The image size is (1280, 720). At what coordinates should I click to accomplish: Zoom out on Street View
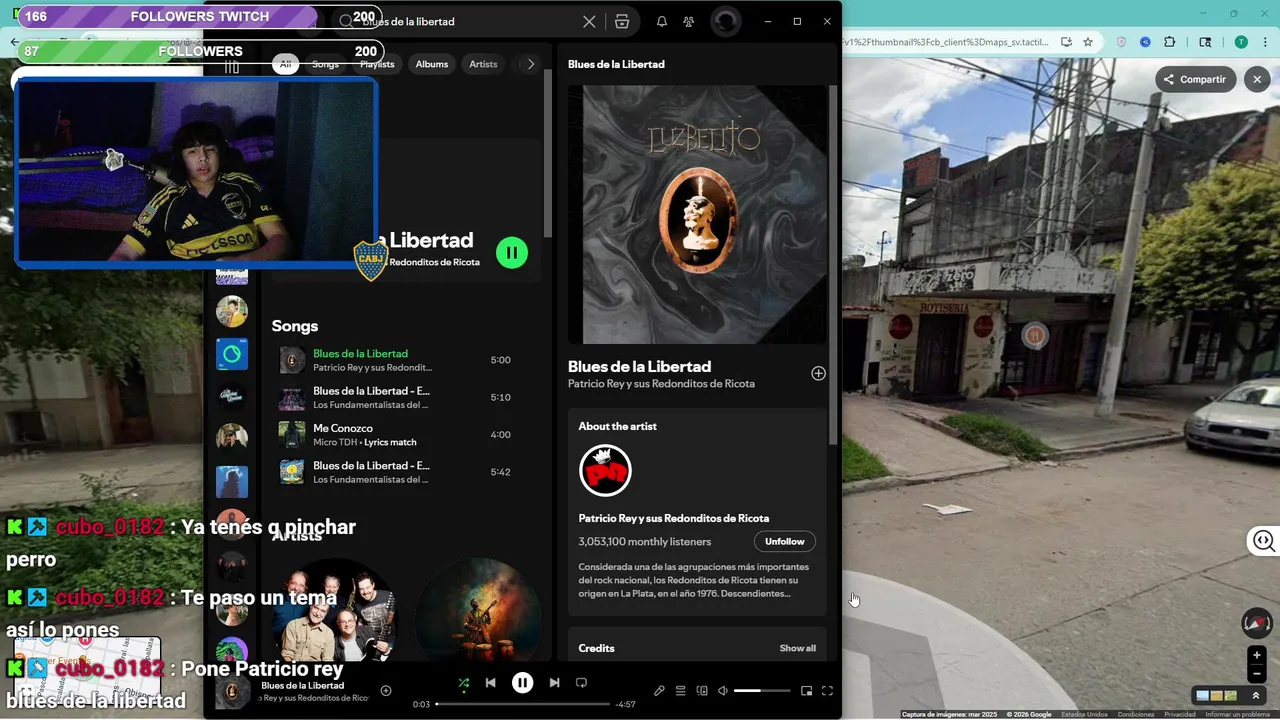1257,673
